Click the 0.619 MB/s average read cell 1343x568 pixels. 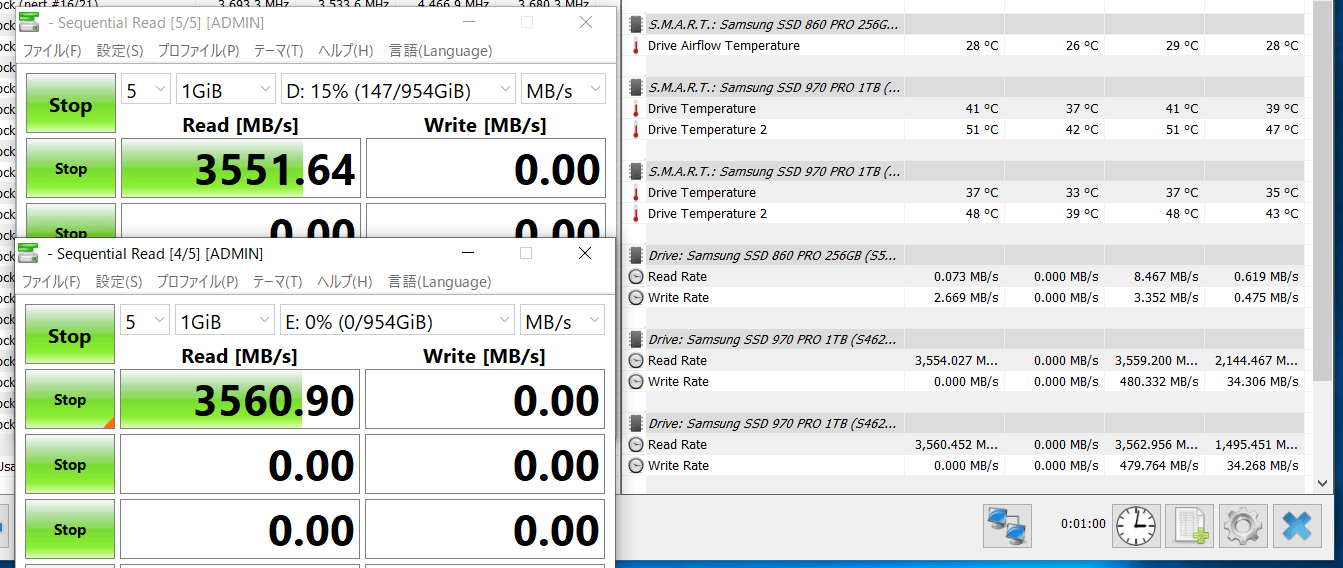click(x=1265, y=277)
